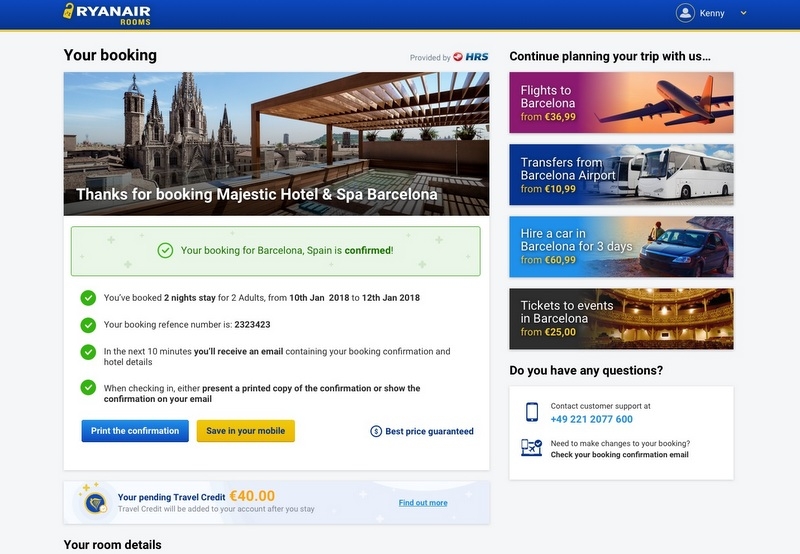Click the mobile phone support icon
This screenshot has height=554, width=800.
[x=531, y=412]
